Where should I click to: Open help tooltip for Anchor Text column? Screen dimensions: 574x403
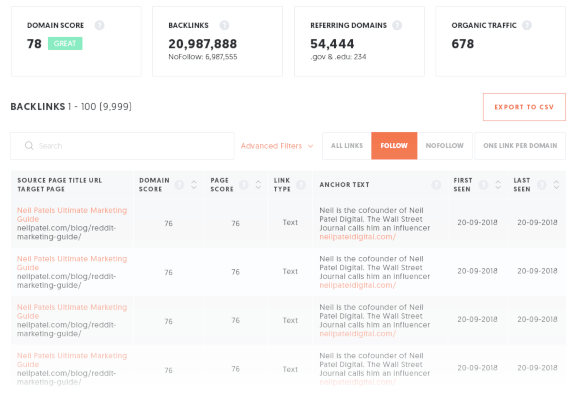point(436,185)
